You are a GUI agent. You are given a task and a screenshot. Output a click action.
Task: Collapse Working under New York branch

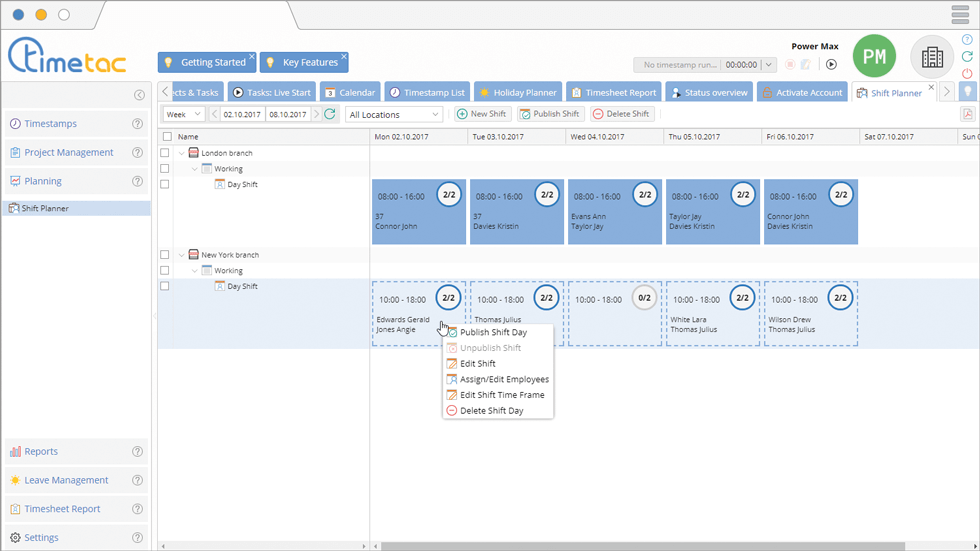195,271
